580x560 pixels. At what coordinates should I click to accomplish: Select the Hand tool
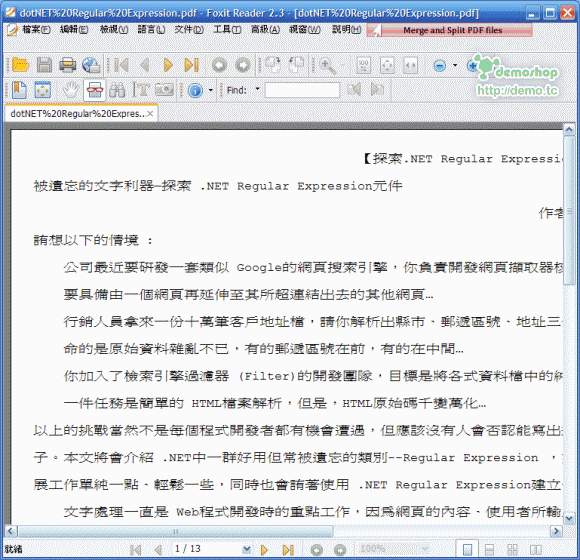click(x=70, y=90)
